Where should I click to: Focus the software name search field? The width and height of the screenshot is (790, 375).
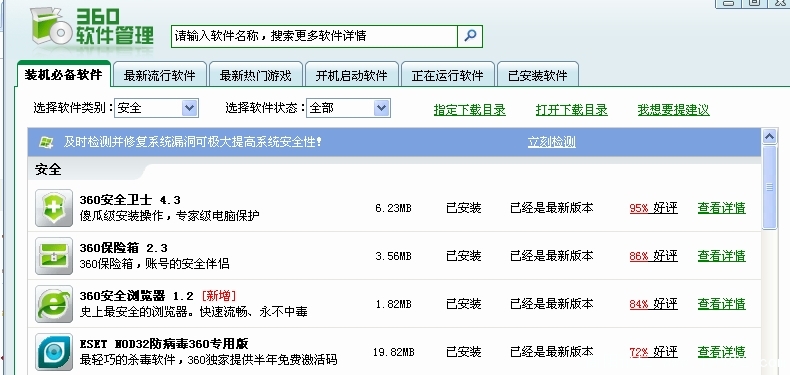pyautogui.click(x=314, y=36)
